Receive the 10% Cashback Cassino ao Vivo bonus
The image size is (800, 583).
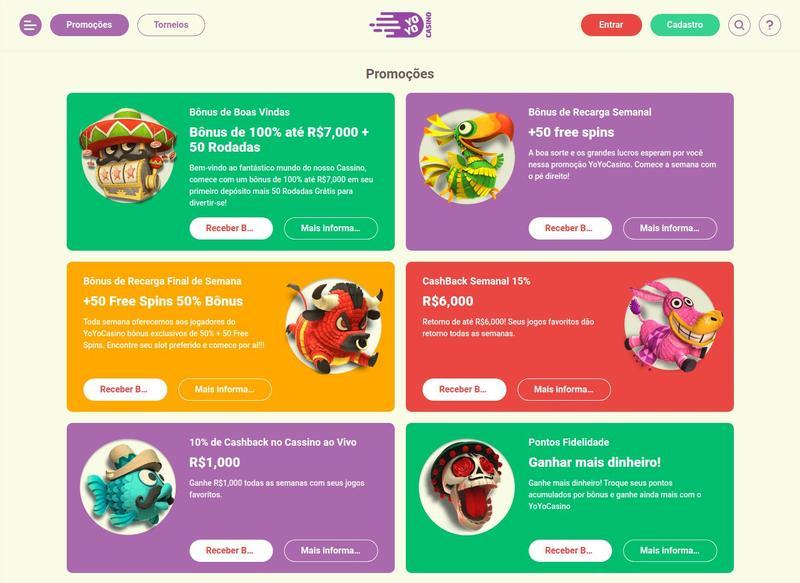231,550
